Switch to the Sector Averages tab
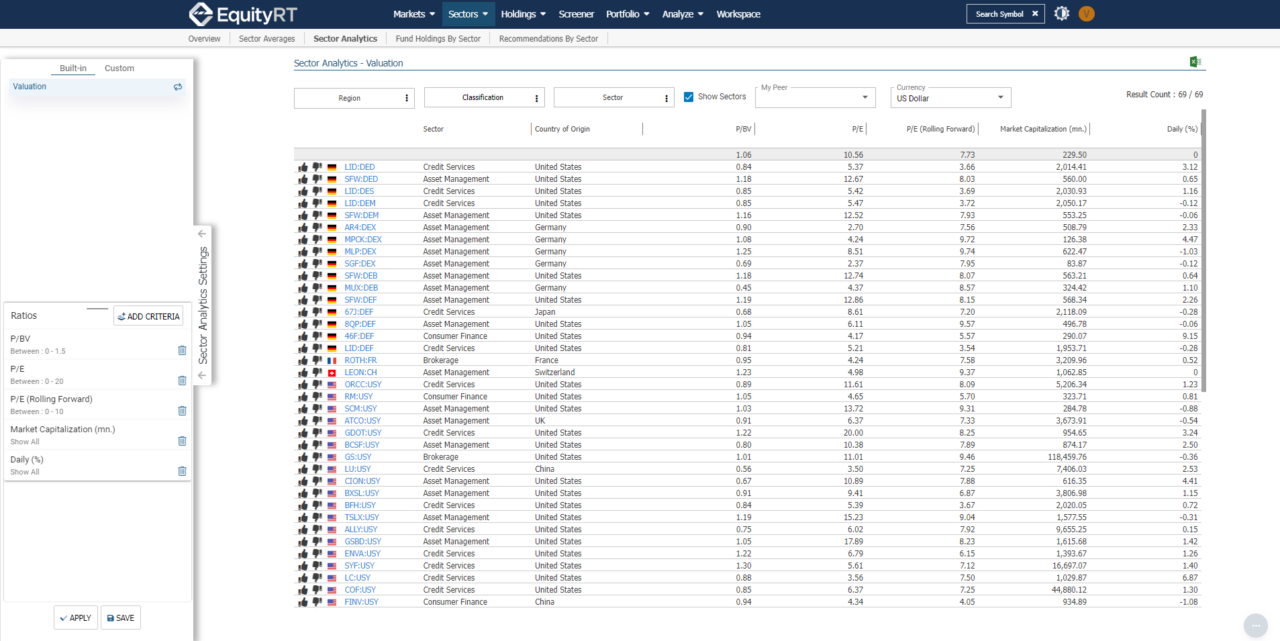The height and width of the screenshot is (641, 1280). click(267, 39)
